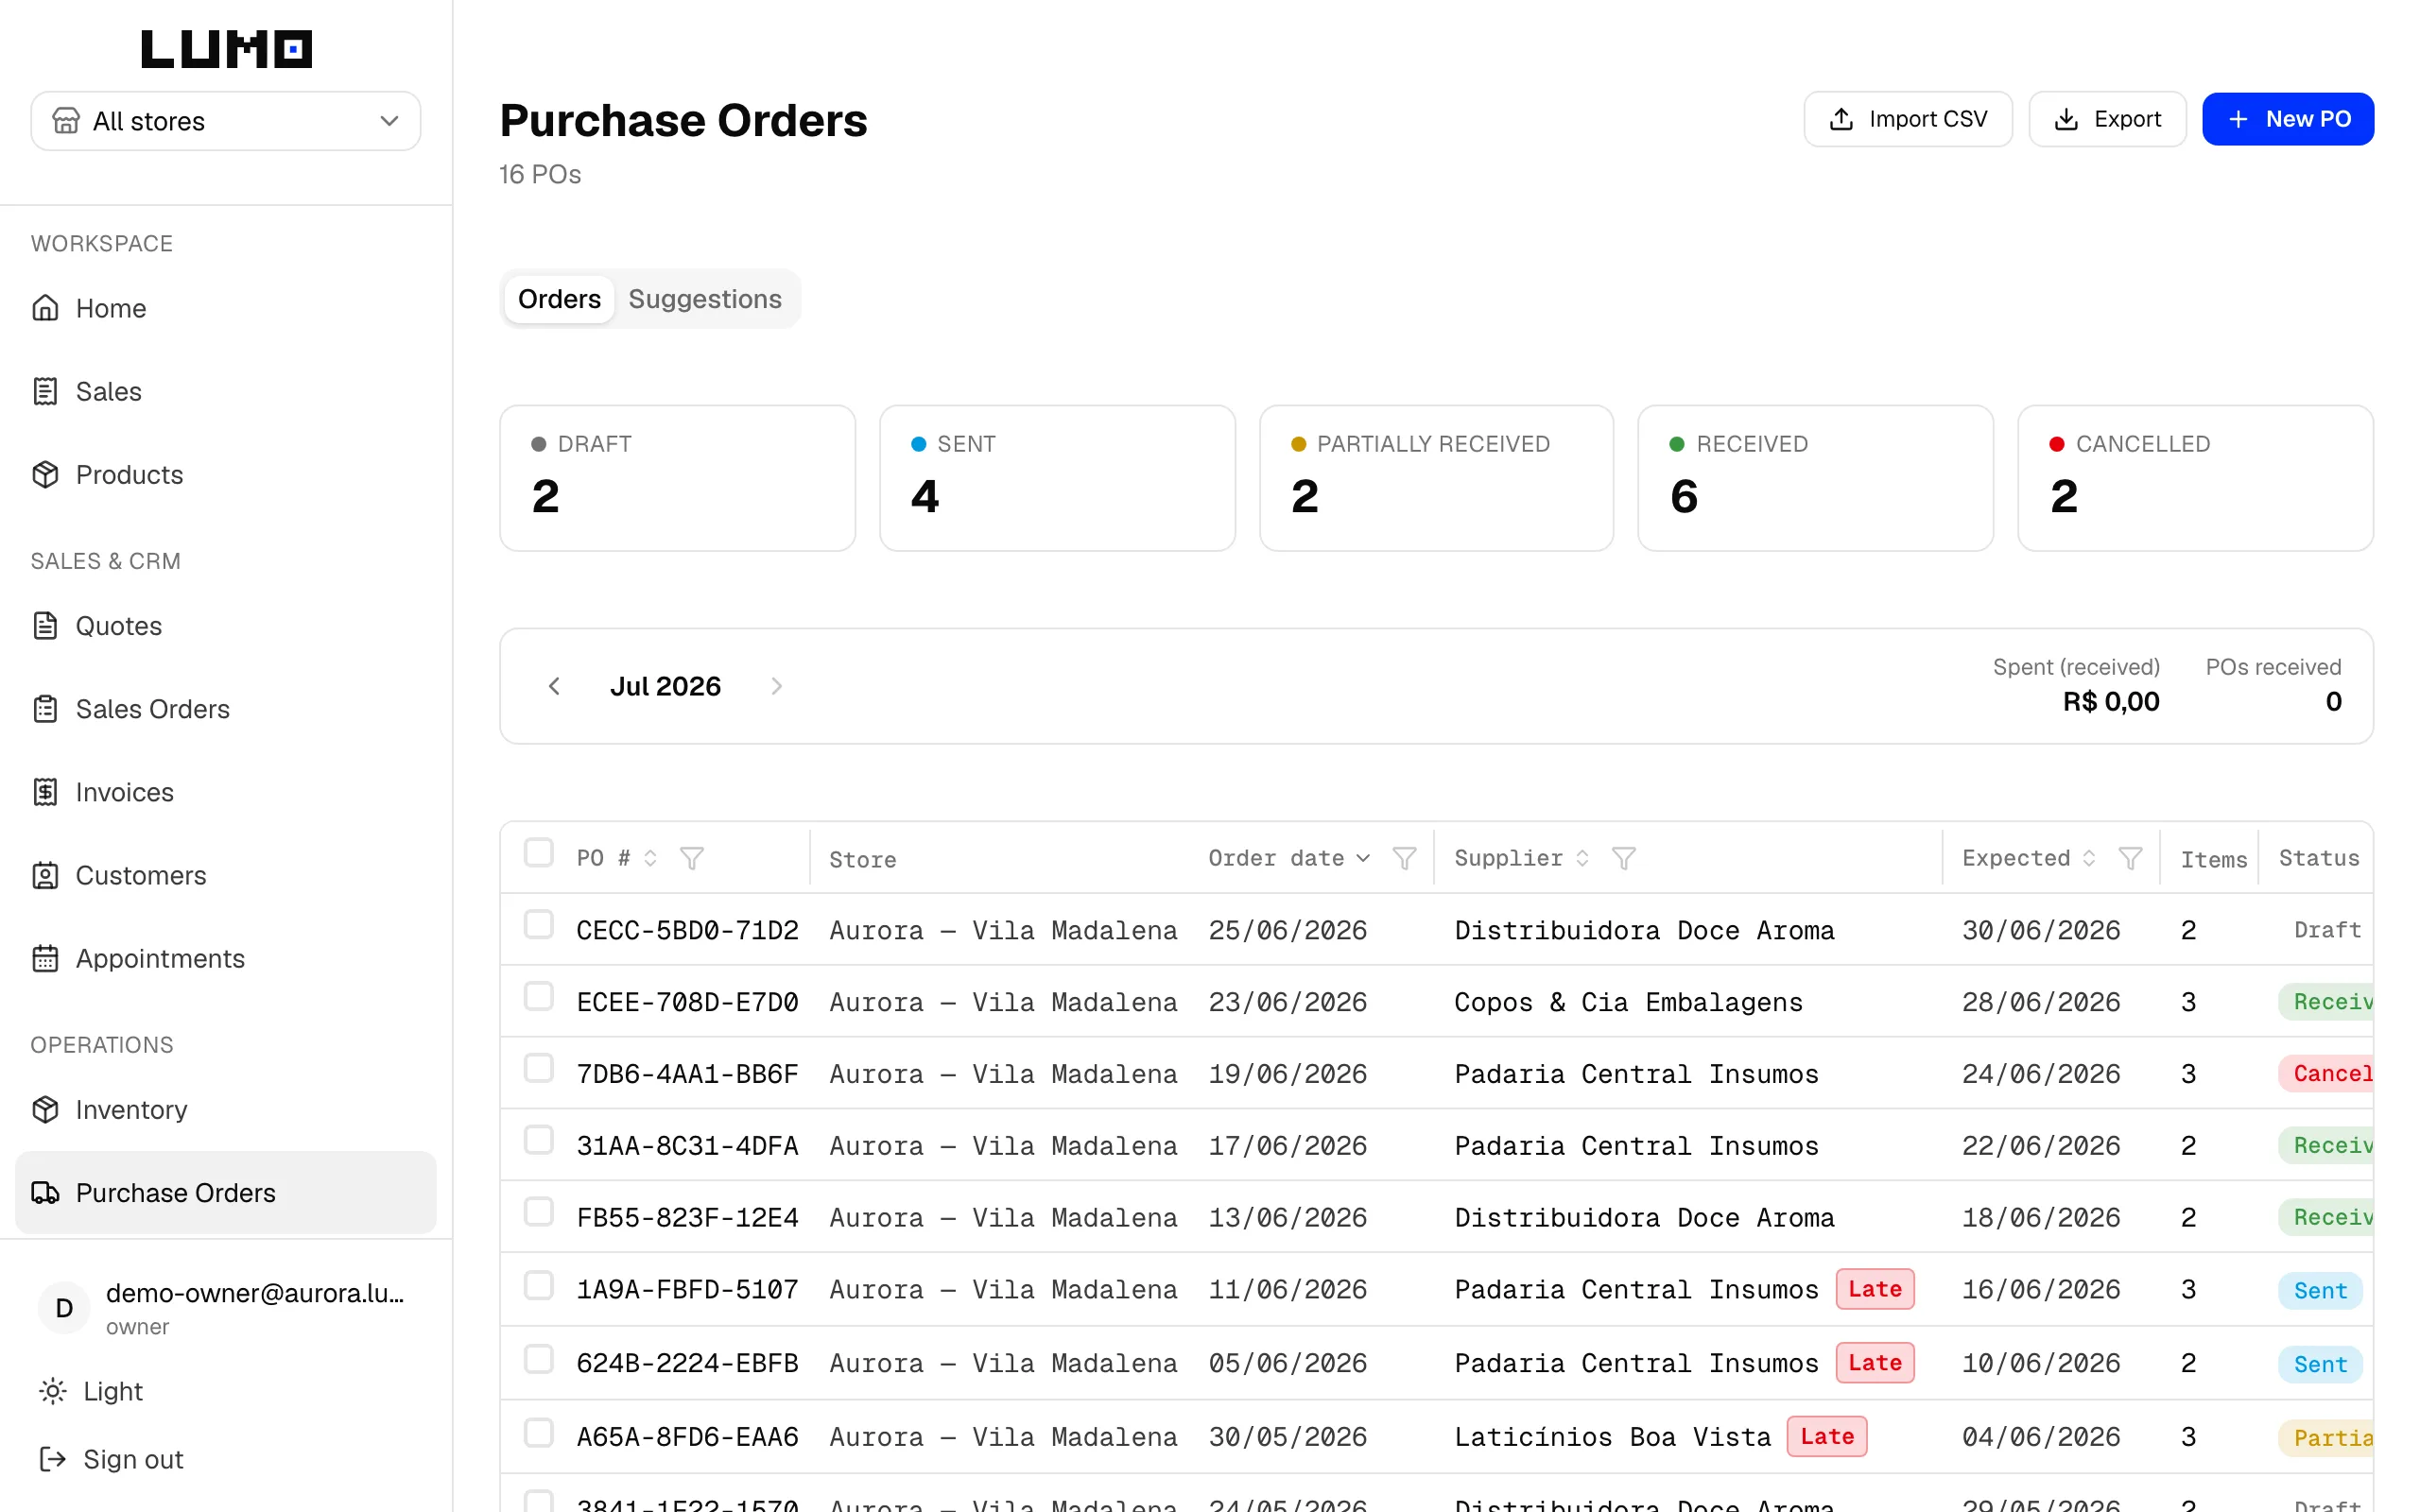Click the Appointments calendar icon
Image resolution: width=2420 pixels, height=1512 pixels.
[45, 958]
